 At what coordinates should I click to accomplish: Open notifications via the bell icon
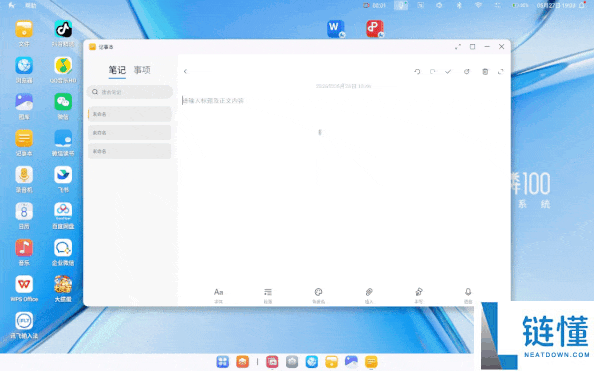582,5
